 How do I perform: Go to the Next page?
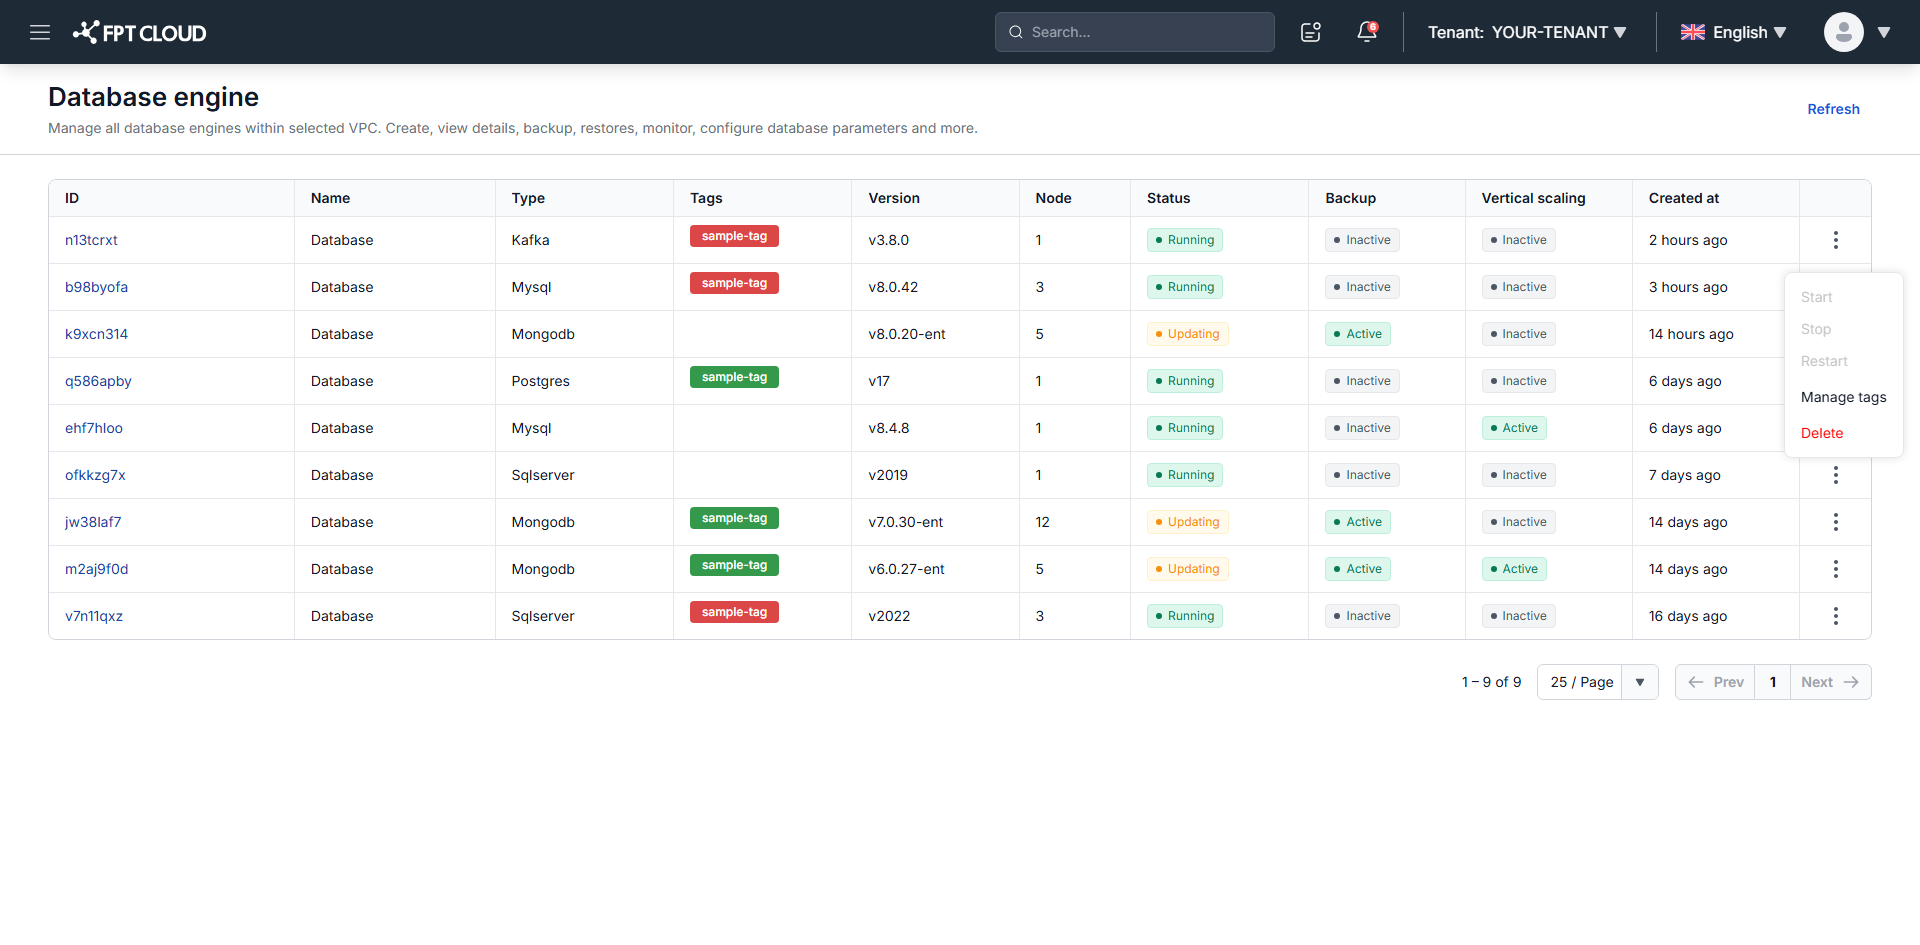pyautogui.click(x=1830, y=682)
